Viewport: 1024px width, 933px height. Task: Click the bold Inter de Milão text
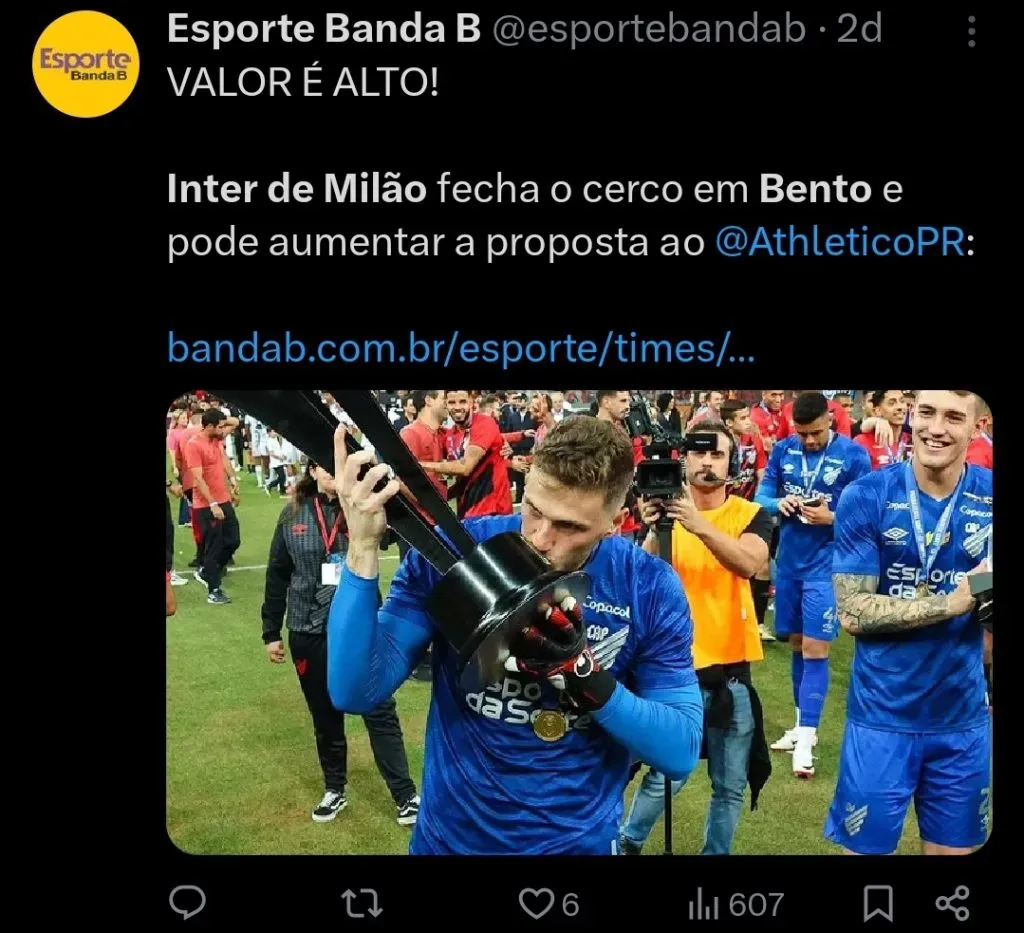pos(297,189)
